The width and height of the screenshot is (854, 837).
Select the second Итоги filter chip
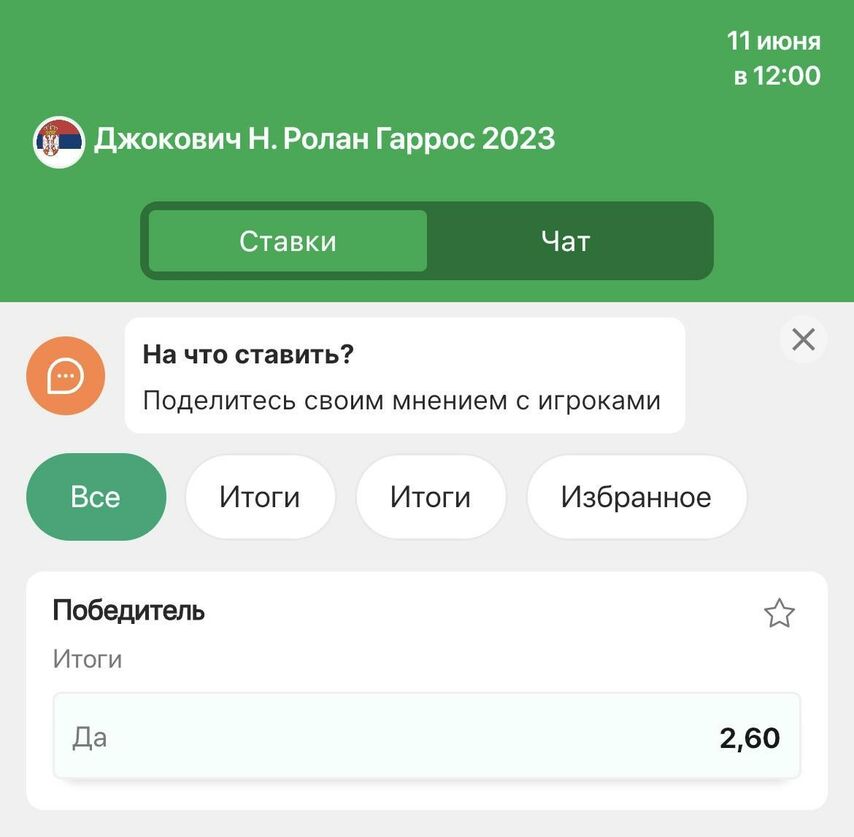430,497
